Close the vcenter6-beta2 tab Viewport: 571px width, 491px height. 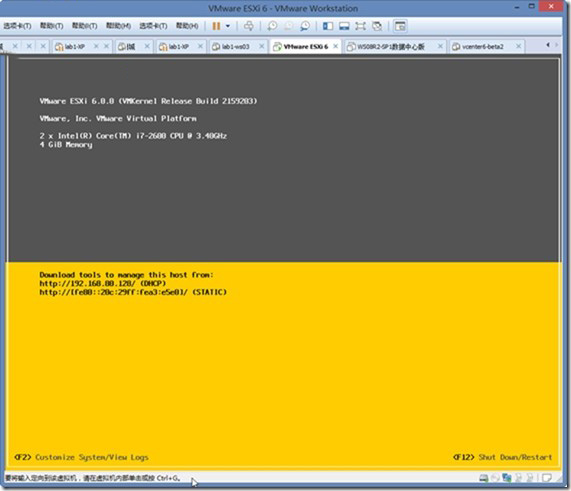click(x=518, y=46)
